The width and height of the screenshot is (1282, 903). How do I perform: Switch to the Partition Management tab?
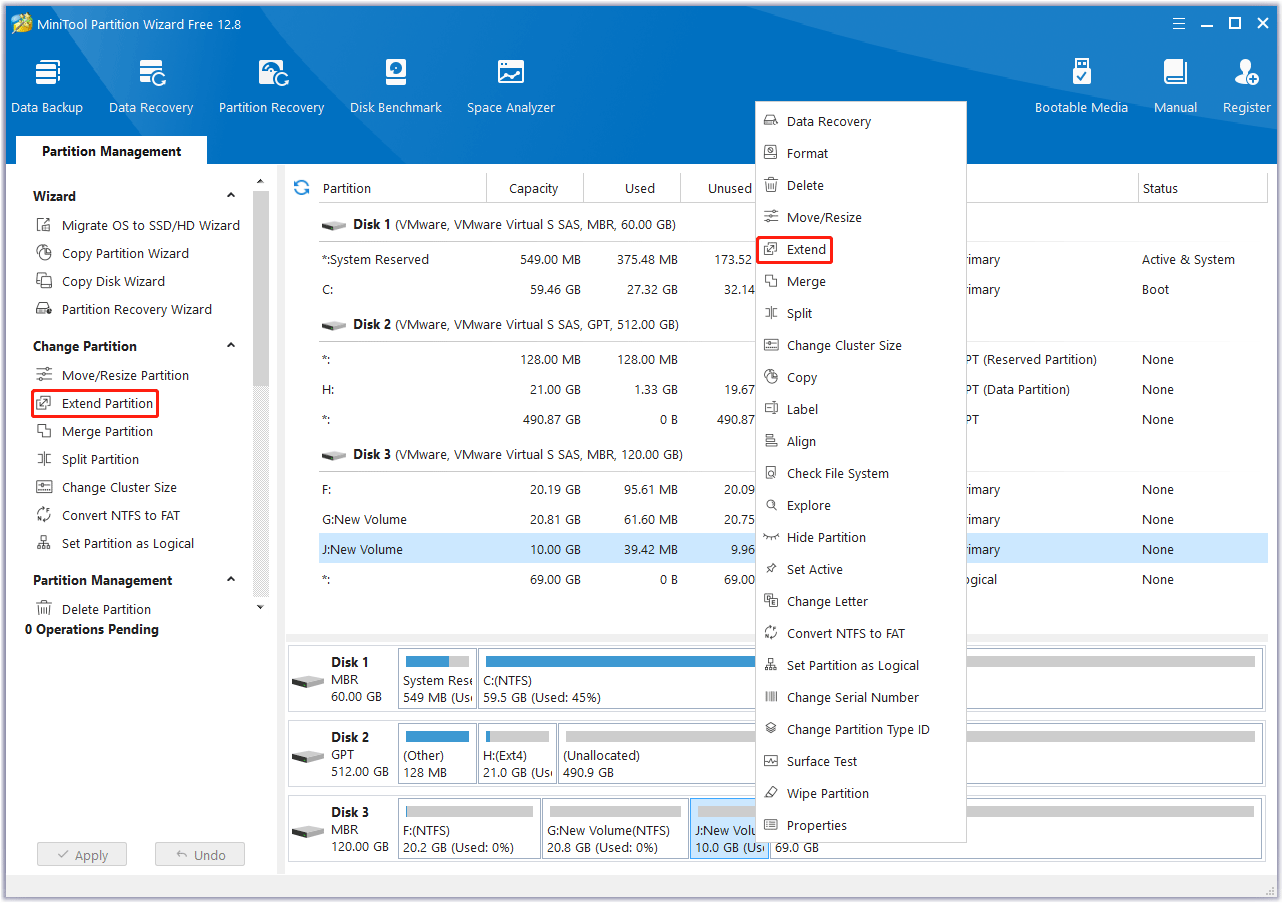click(x=112, y=151)
